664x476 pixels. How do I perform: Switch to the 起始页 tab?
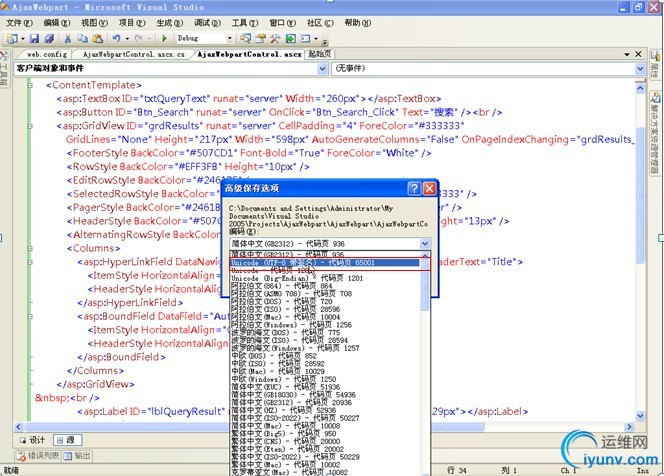click(x=320, y=54)
